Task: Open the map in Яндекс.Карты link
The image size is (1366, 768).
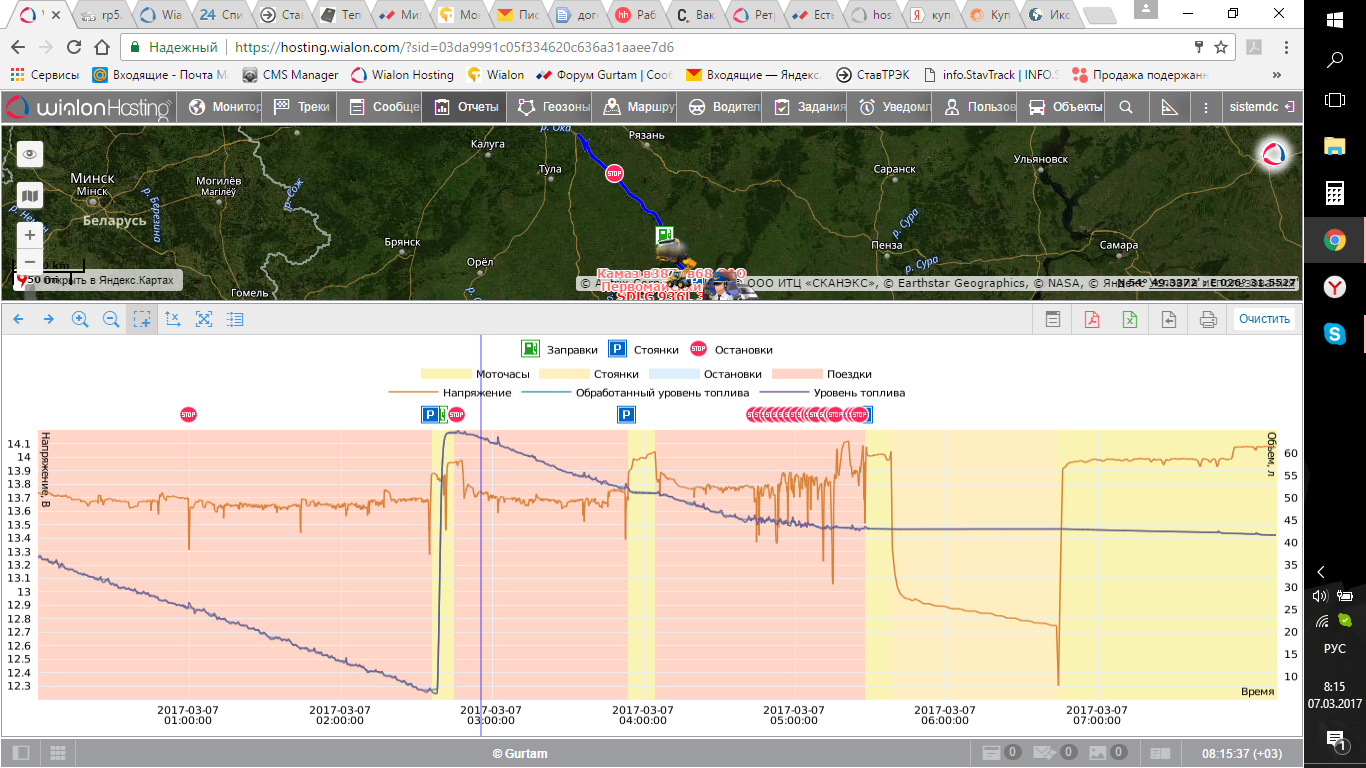Action: click(102, 280)
